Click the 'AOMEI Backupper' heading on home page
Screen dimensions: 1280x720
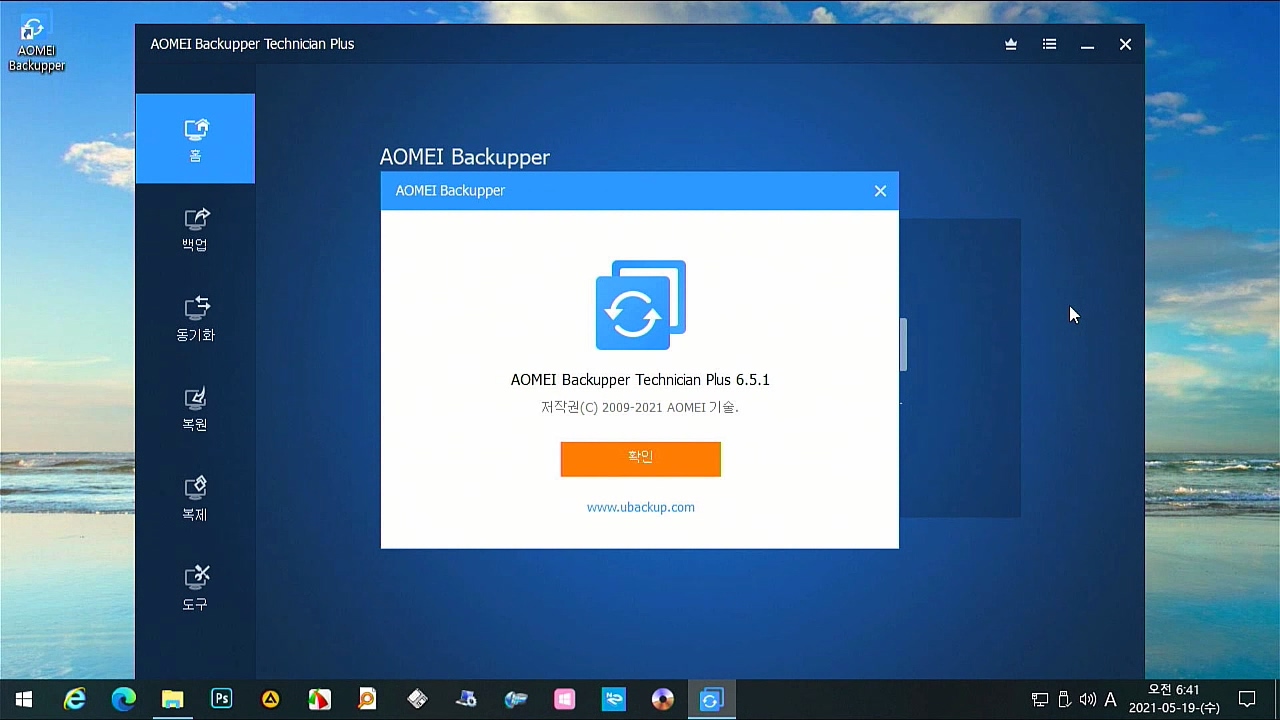(x=465, y=157)
